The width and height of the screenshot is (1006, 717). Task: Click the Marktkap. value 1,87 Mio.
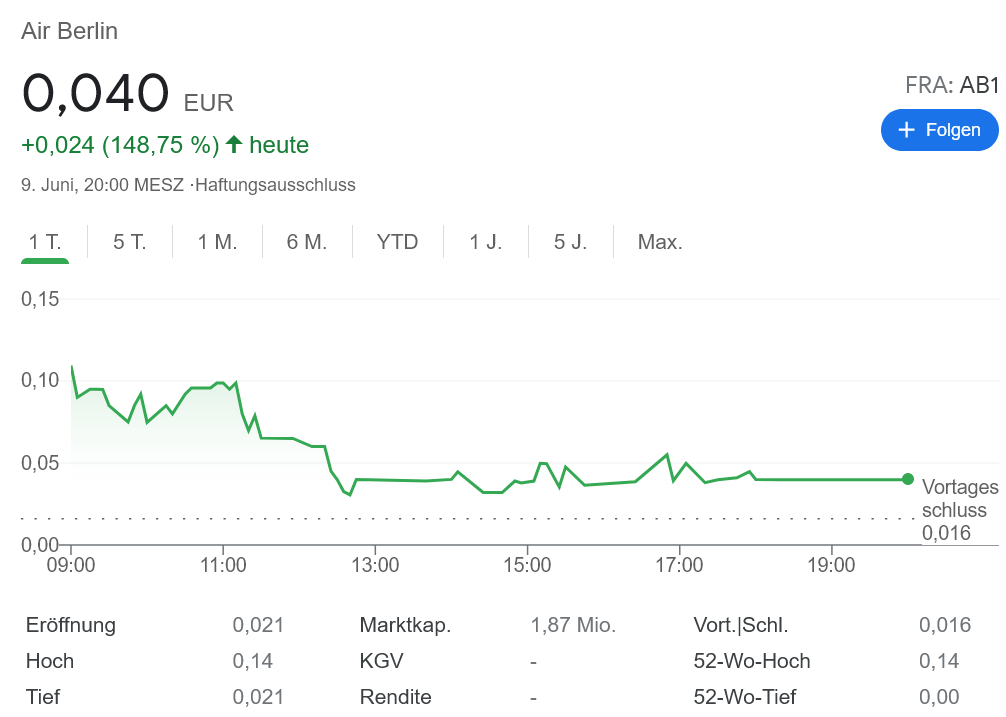pos(573,625)
